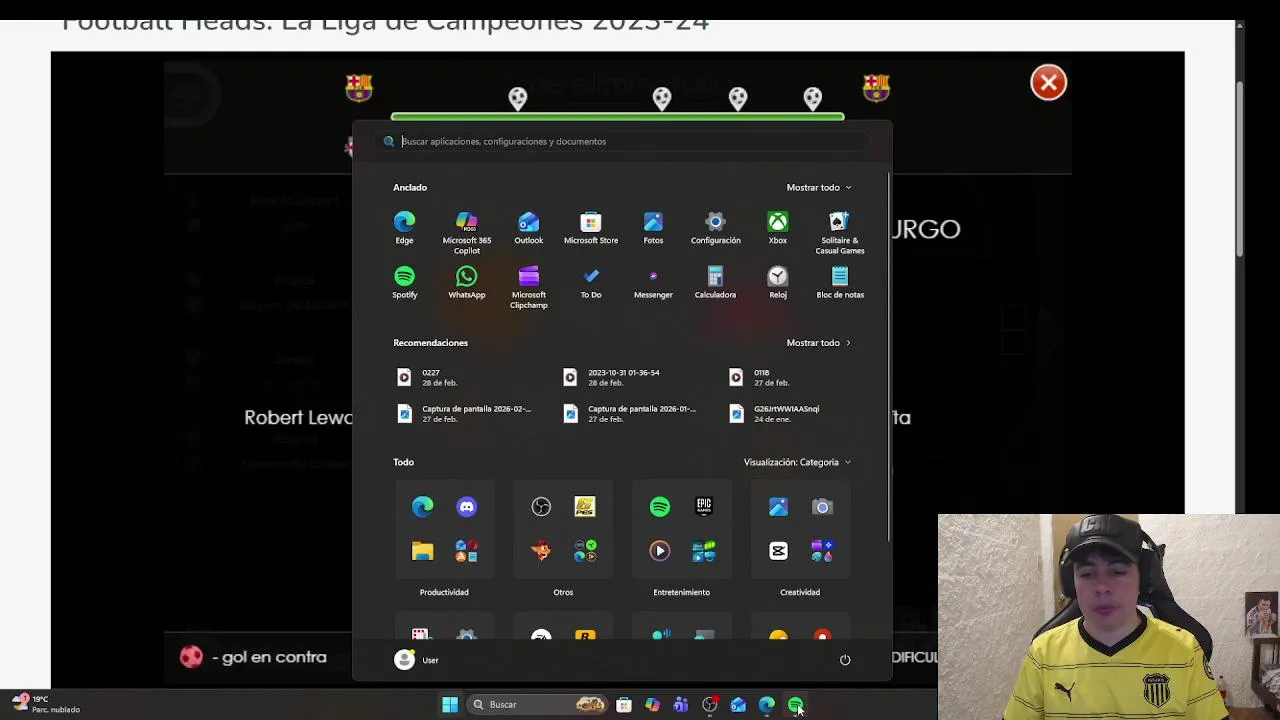Open Crash Bandicoot in Otros group
Image resolution: width=1280 pixels, height=720 pixels.
point(541,551)
